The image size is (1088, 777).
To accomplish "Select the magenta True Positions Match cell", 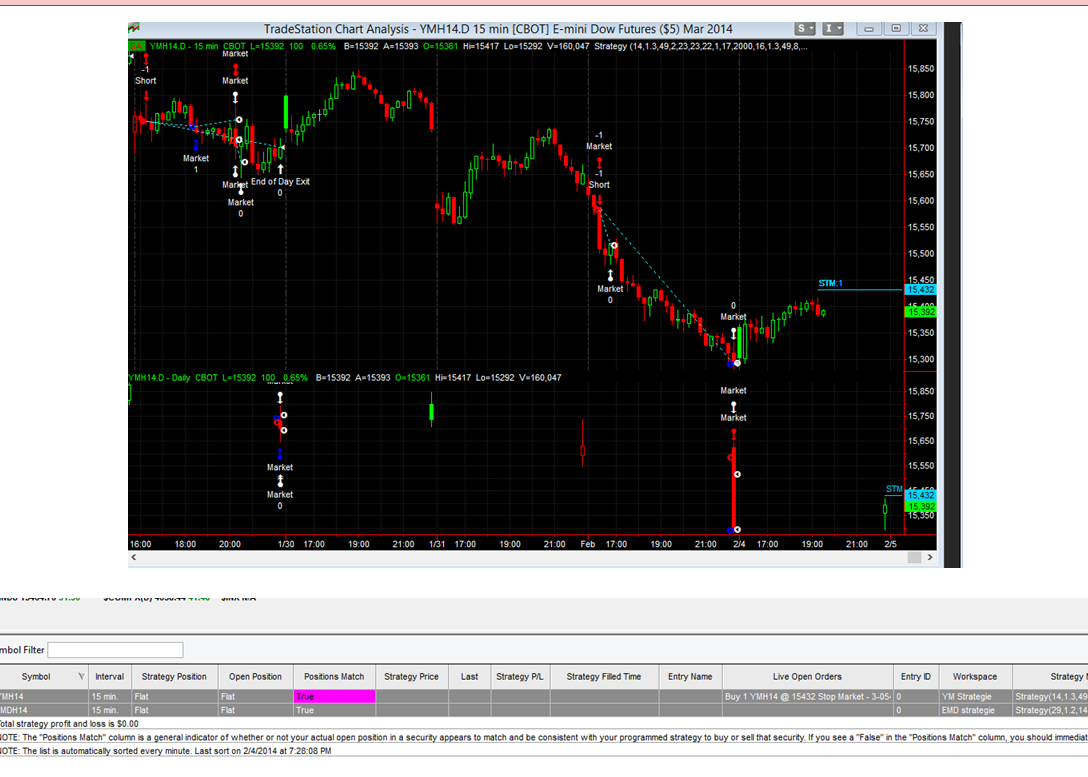I will click(334, 697).
